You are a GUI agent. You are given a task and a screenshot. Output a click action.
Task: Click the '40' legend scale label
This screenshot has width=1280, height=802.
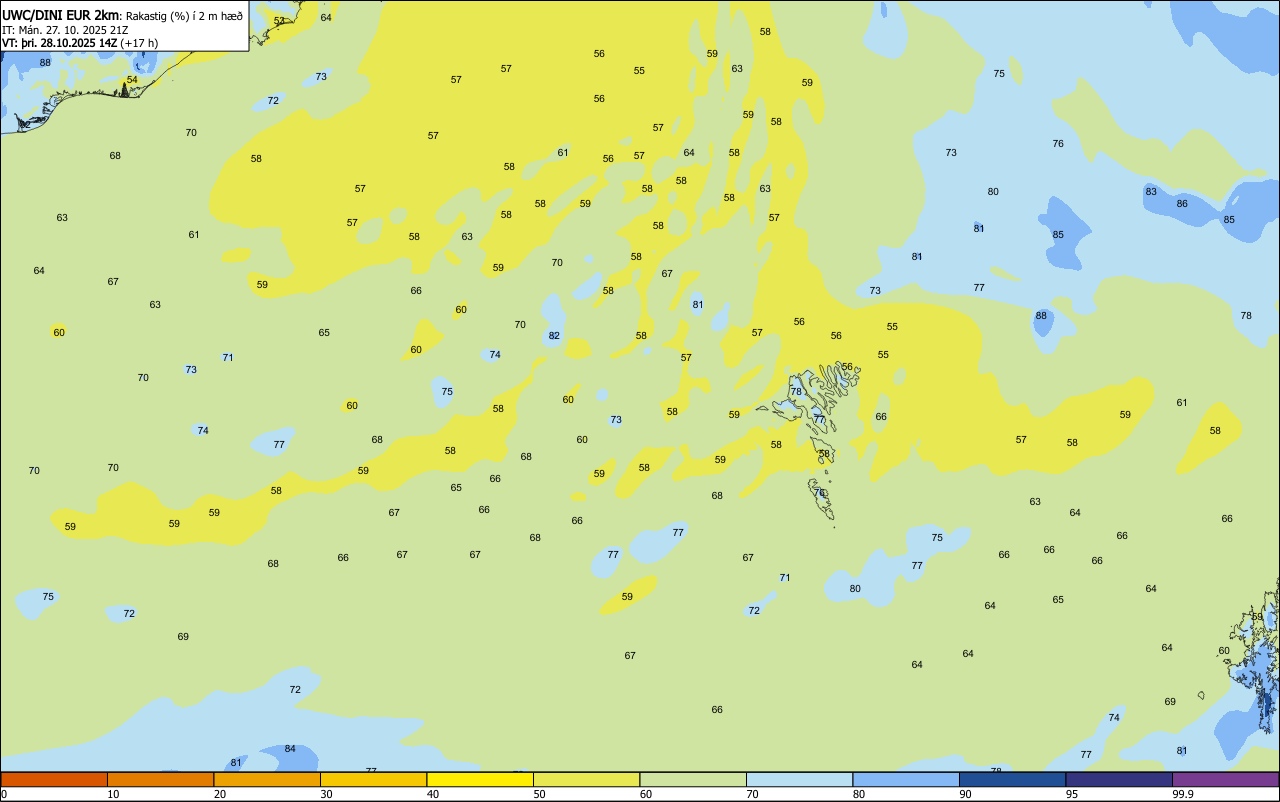(x=432, y=794)
